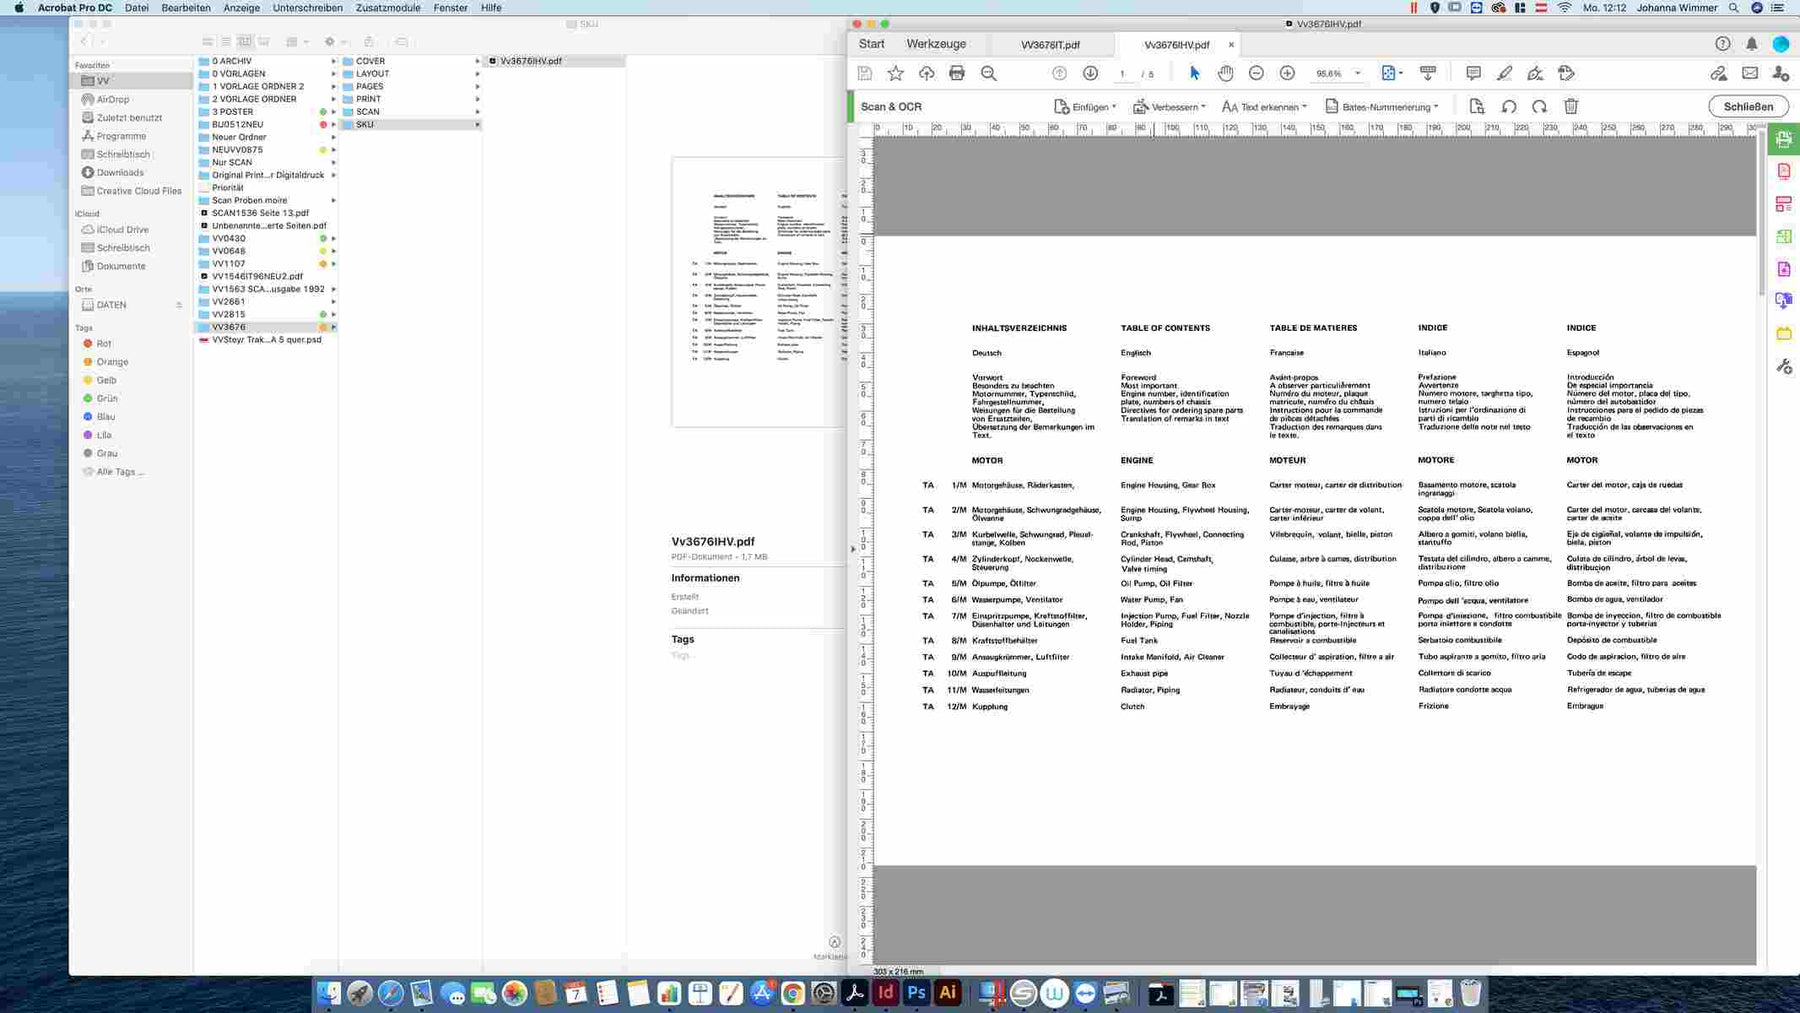The image size is (1800, 1013).
Task: Open the Verbessern dropdown
Action: [1169, 107]
